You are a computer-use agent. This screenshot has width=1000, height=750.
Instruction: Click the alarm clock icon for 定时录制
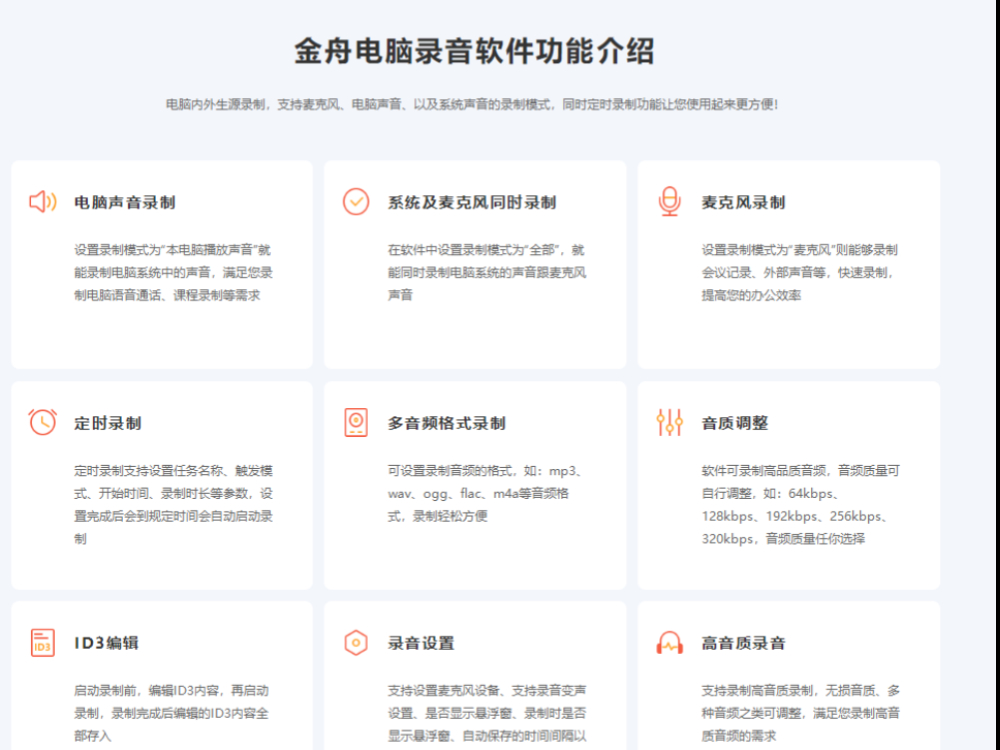tap(43, 422)
